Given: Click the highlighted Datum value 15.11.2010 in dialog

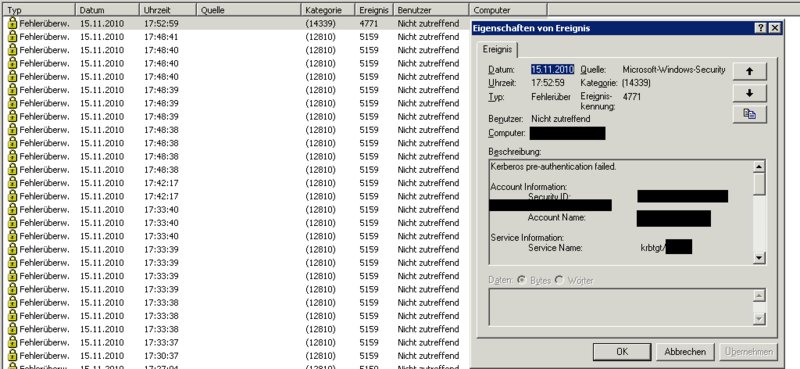Looking at the screenshot, I should (x=553, y=69).
